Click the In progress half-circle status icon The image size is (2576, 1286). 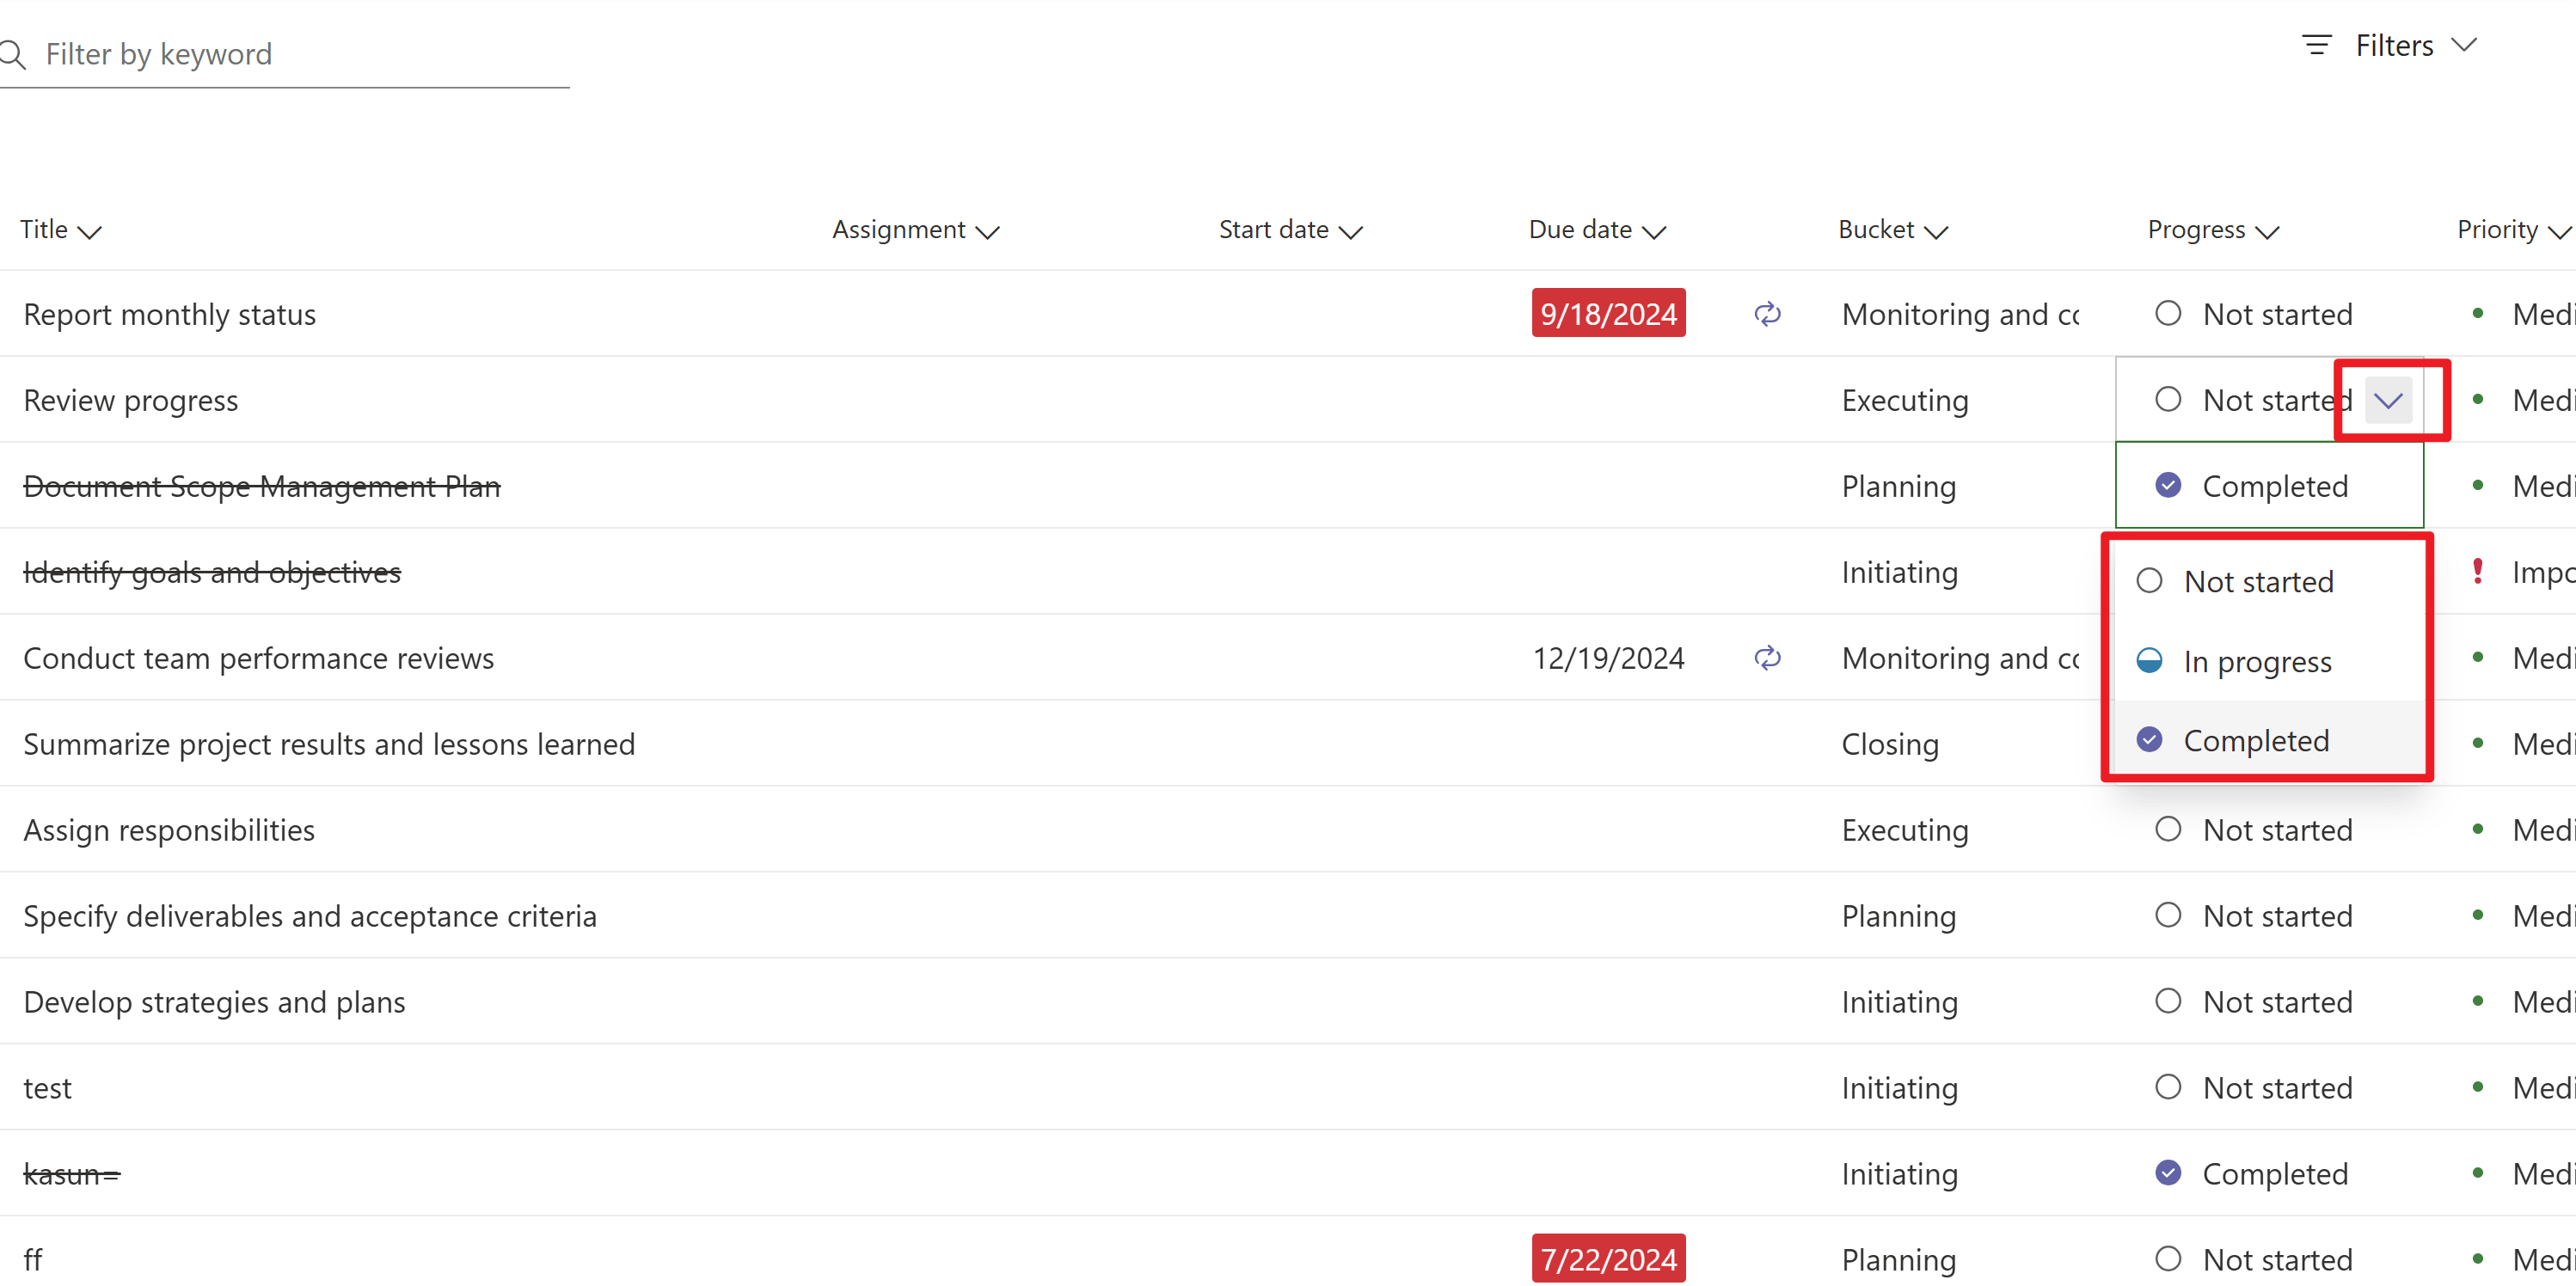[2150, 660]
